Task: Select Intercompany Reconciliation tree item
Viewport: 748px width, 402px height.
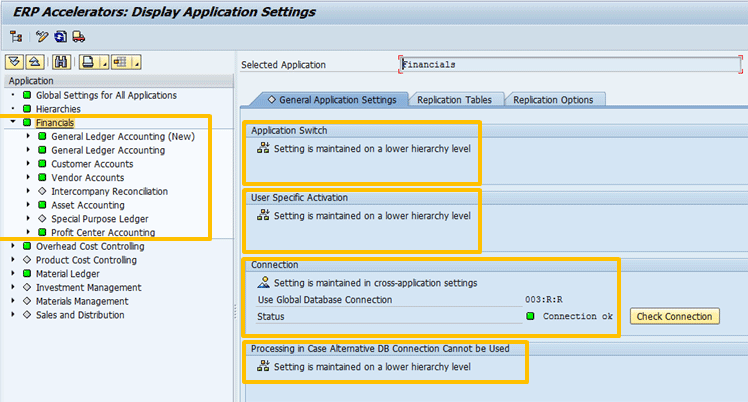Action: tap(110, 191)
